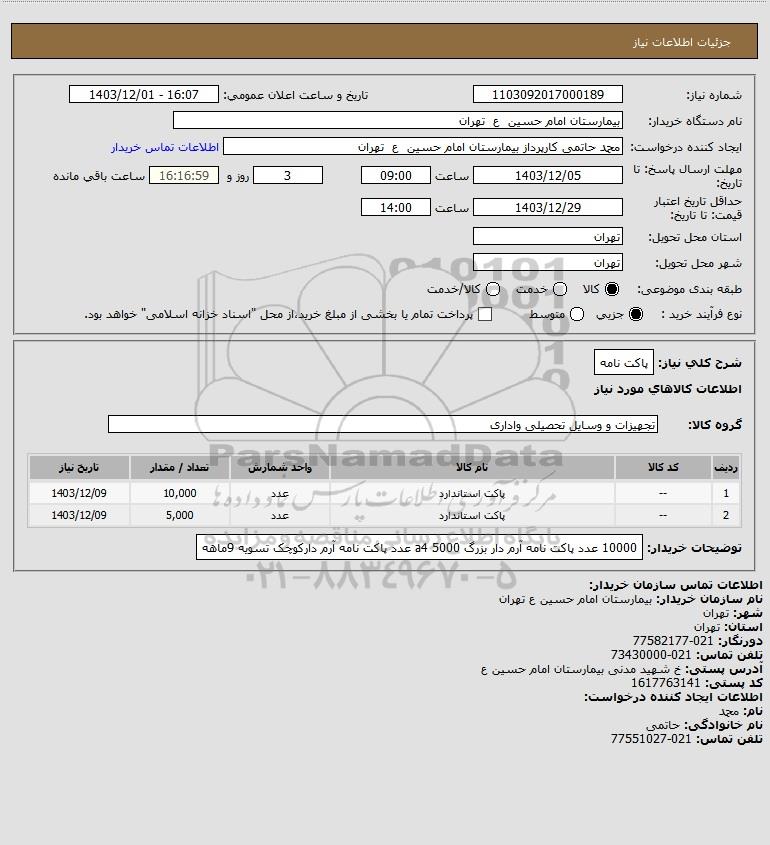This screenshot has width=770, height=845.
Task: Click the days remaining field showing 3
Action: click(288, 175)
